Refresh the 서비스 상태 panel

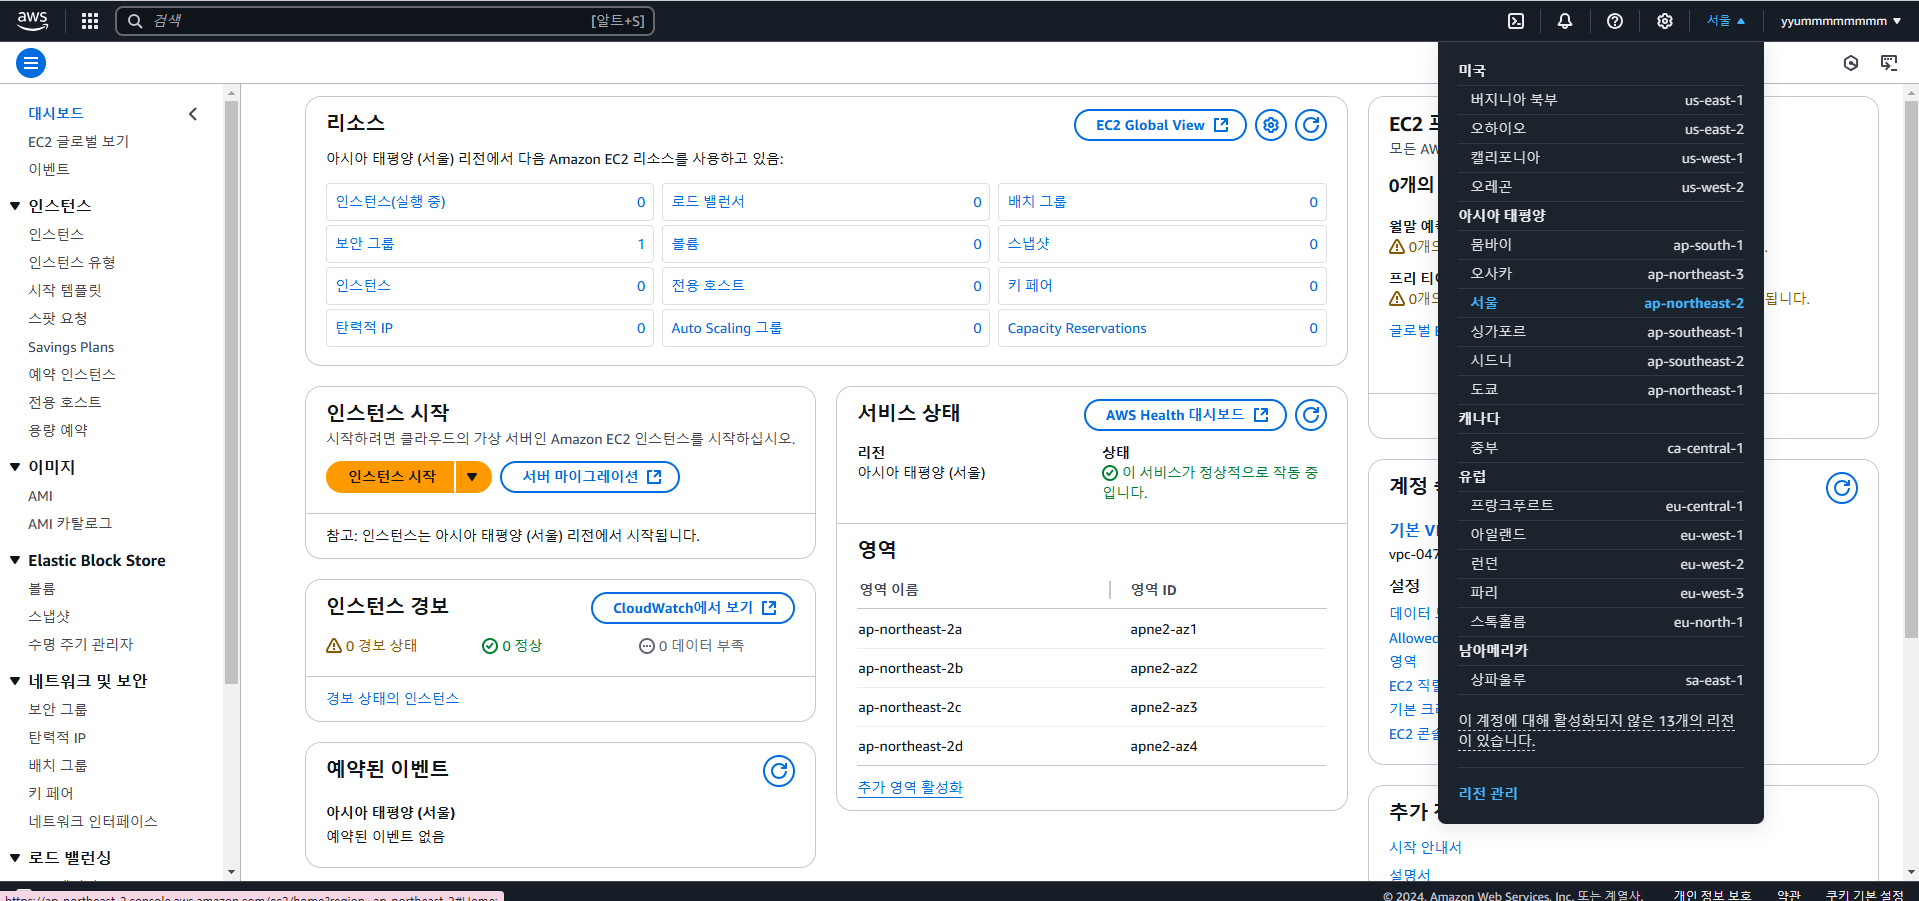(1311, 415)
